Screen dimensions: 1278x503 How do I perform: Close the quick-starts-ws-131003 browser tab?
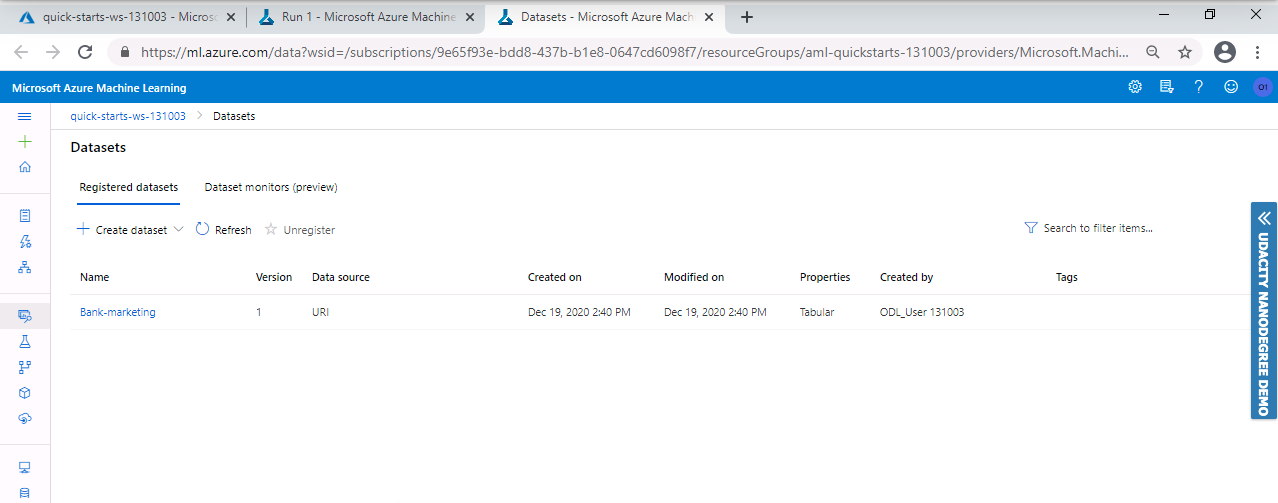click(x=232, y=17)
